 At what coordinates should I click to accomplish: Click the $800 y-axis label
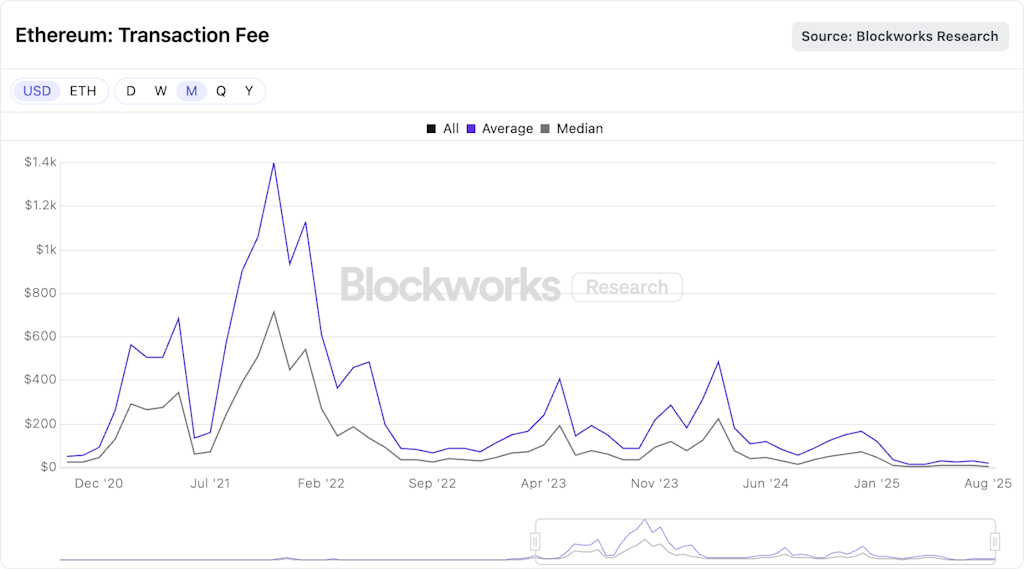coord(40,293)
